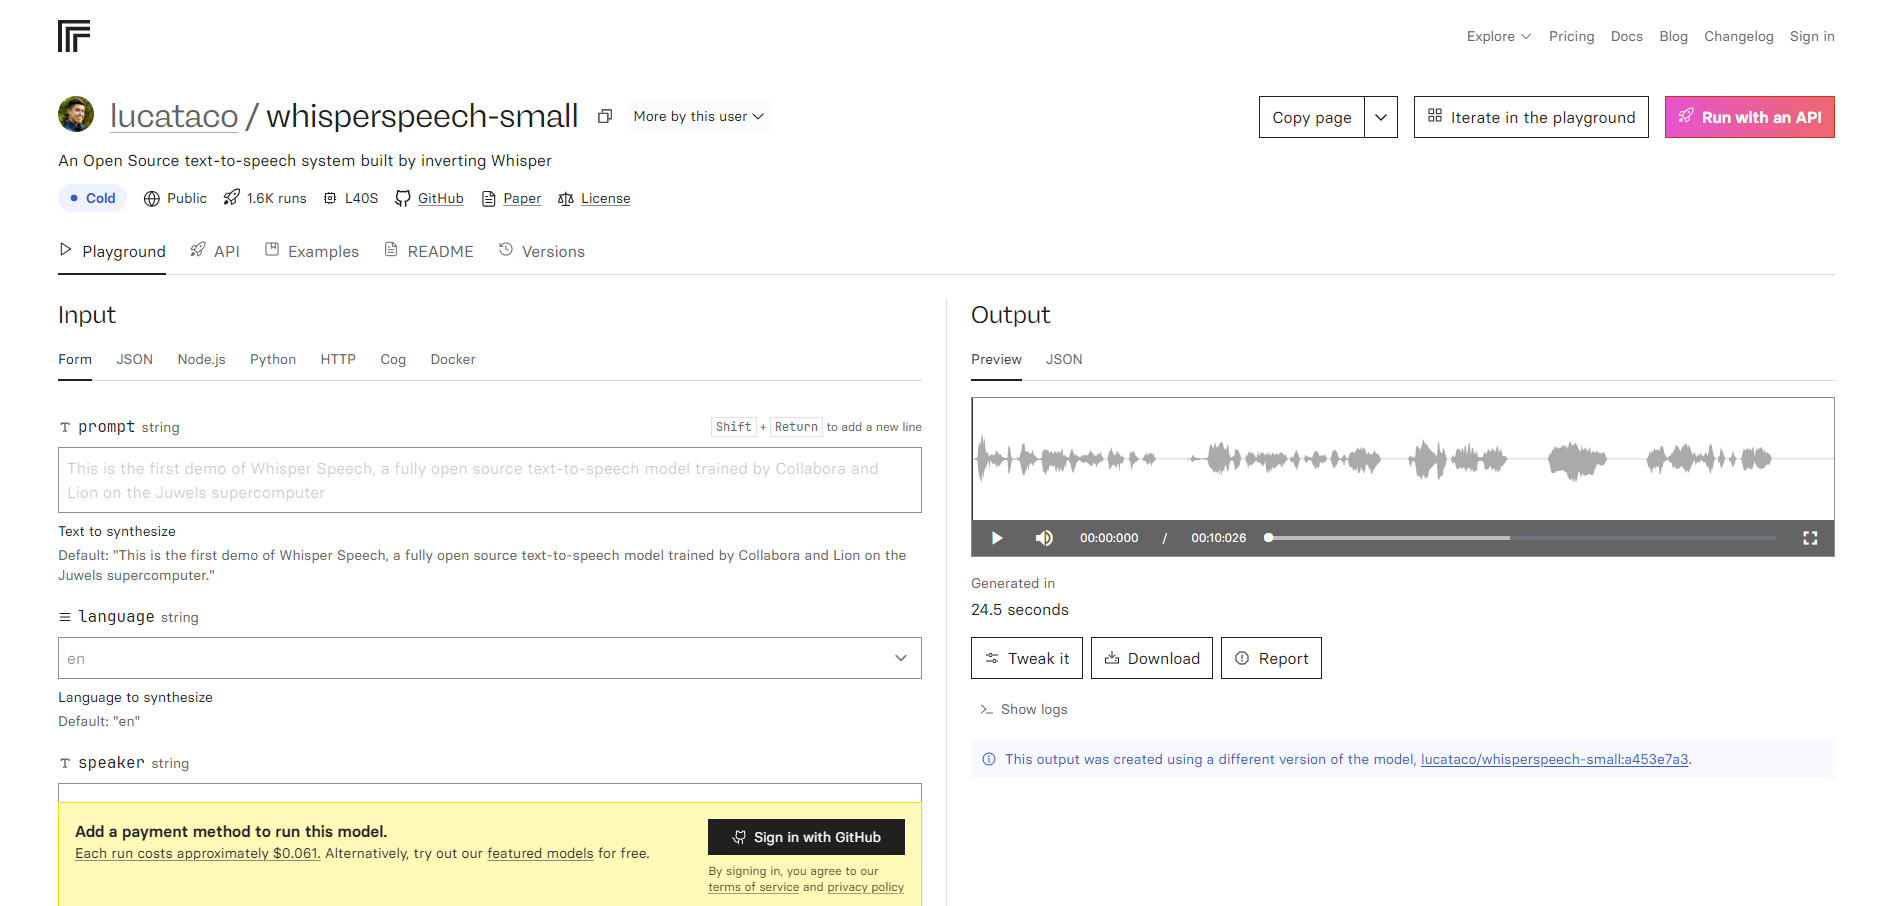The image size is (1894, 906).
Task: Open the run cost $0.061 link
Action: tap(198, 853)
